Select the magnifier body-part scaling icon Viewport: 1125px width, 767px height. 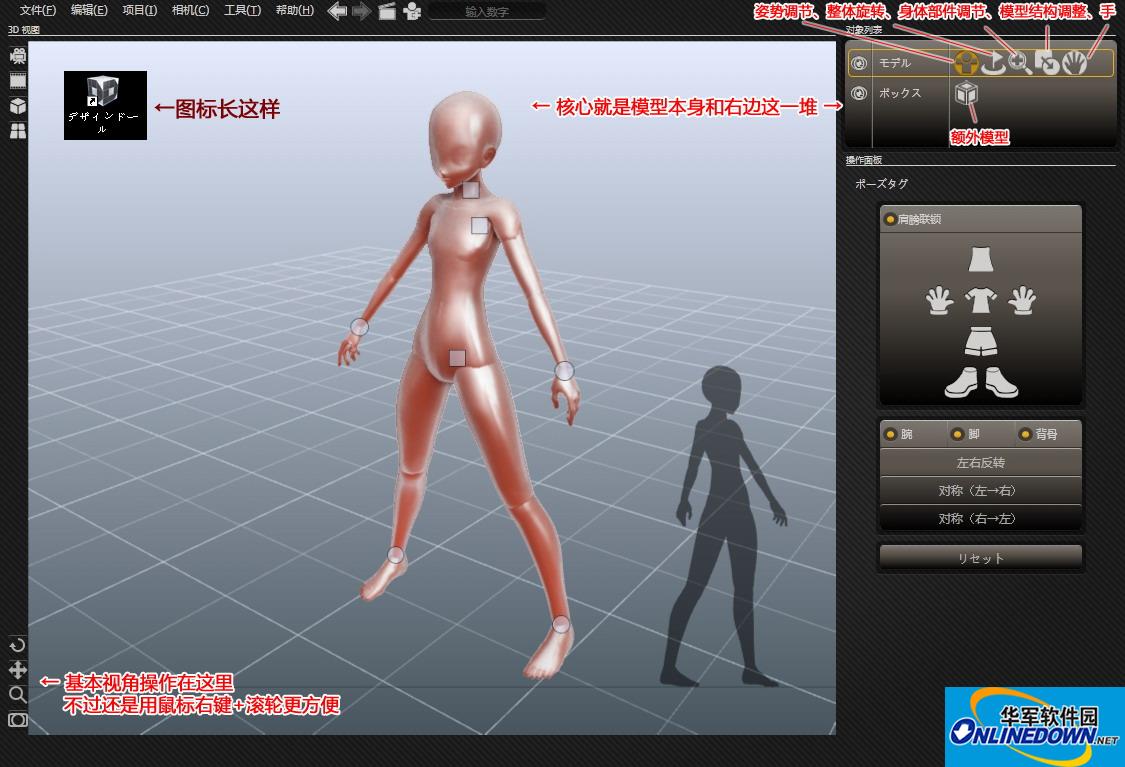pos(1020,64)
